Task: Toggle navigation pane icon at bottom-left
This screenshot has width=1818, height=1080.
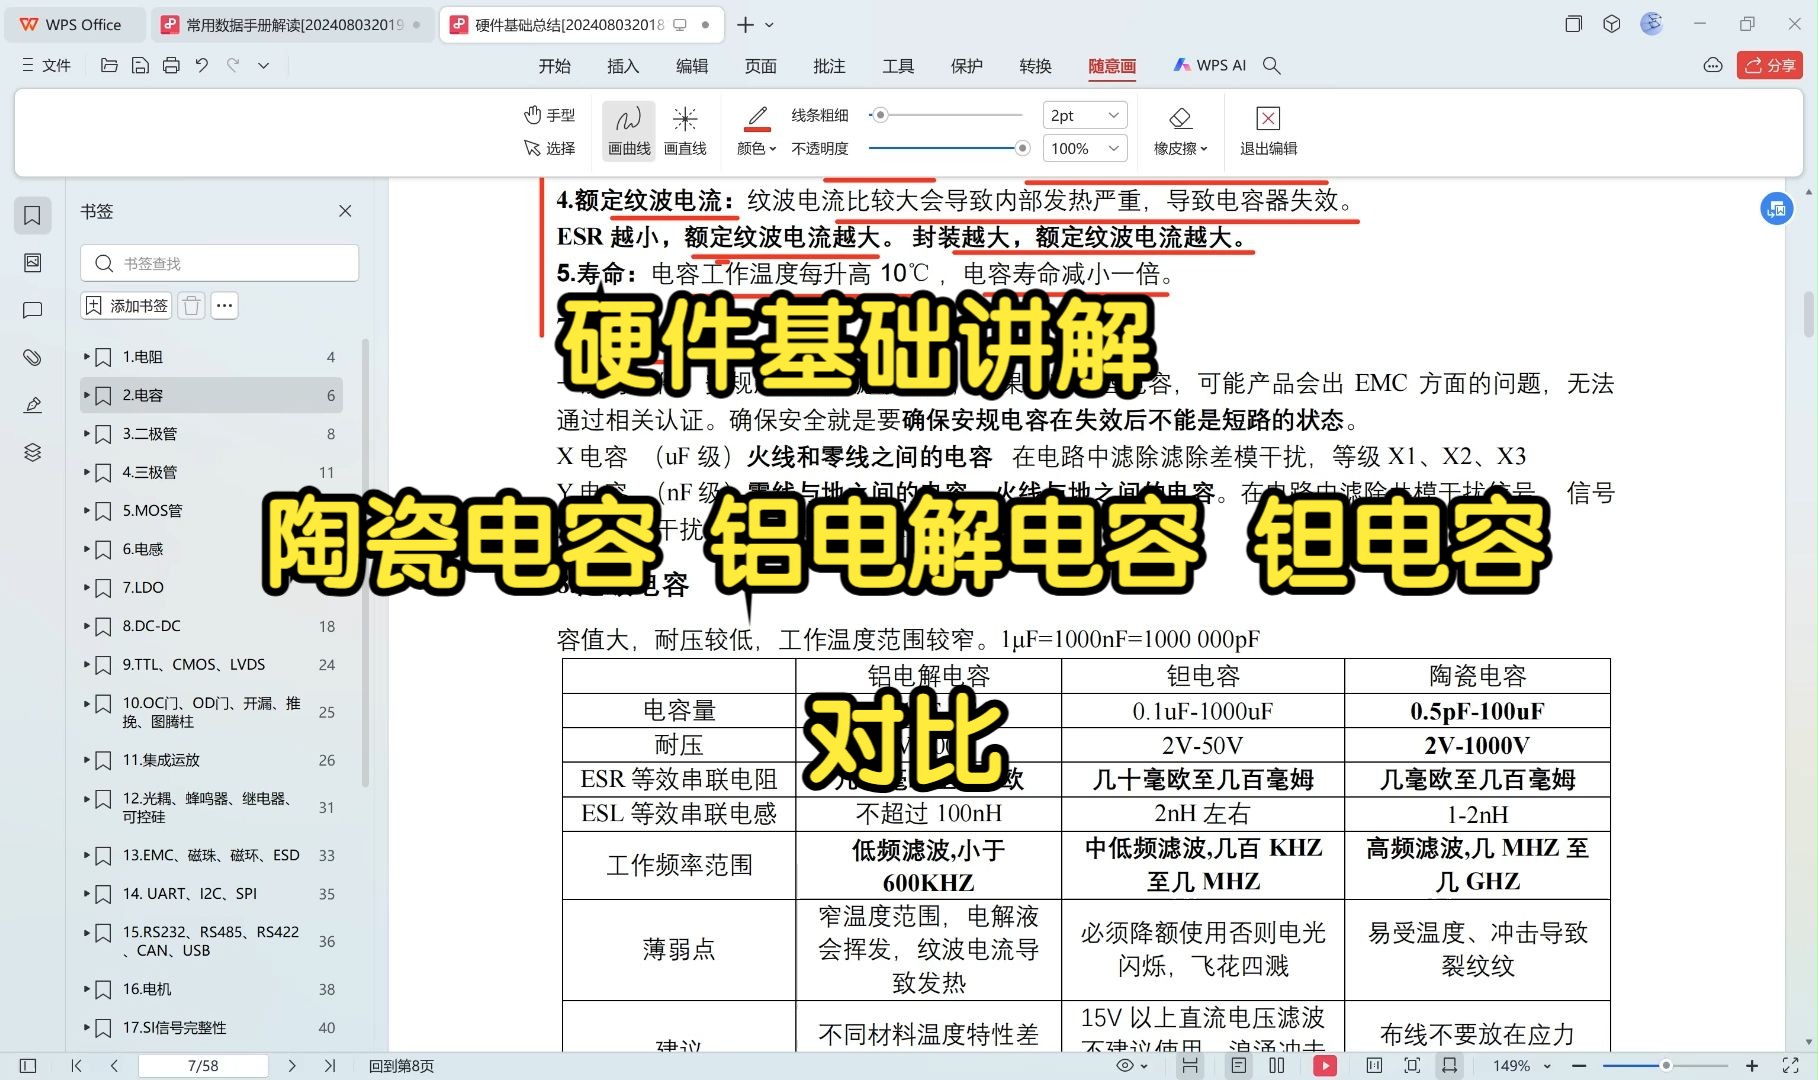Action: [x=28, y=1066]
